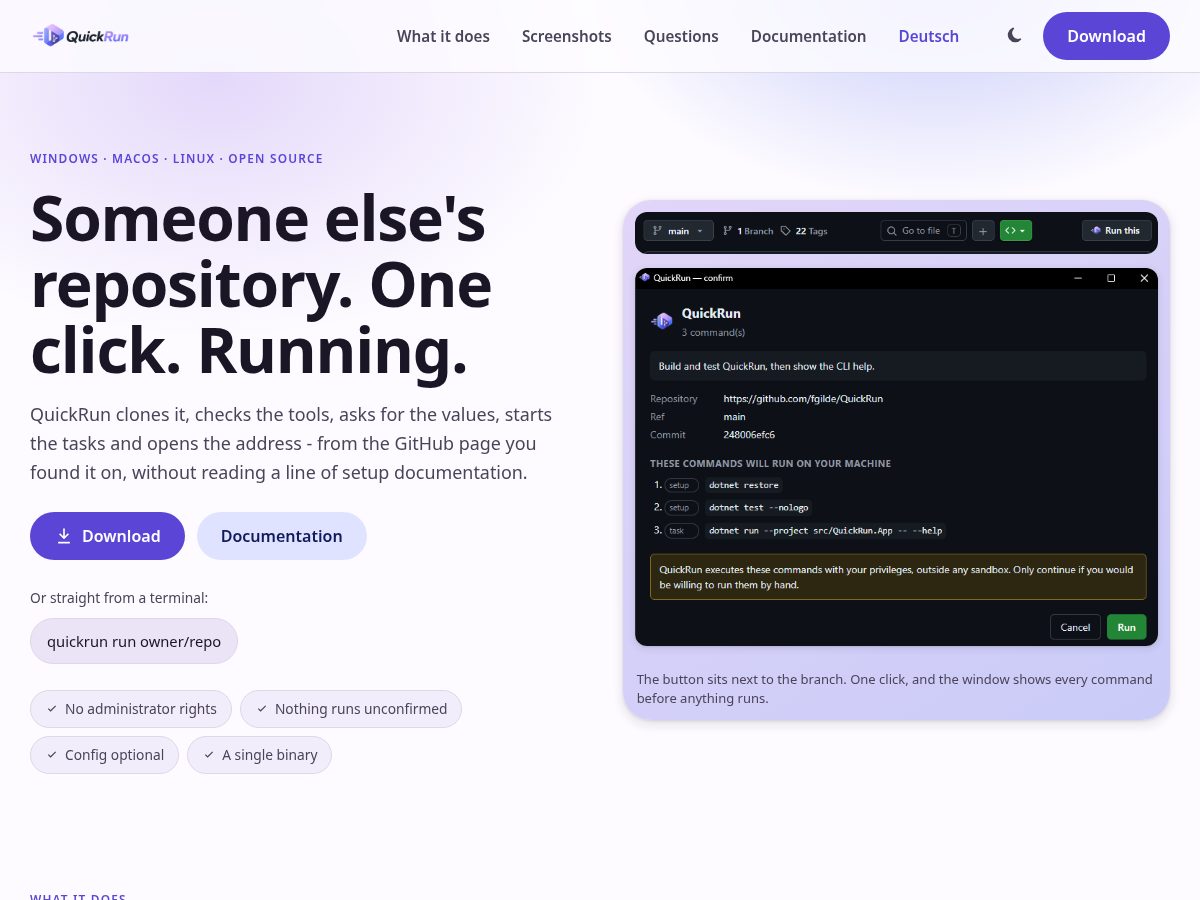Switch language to Deutsch

(929, 36)
